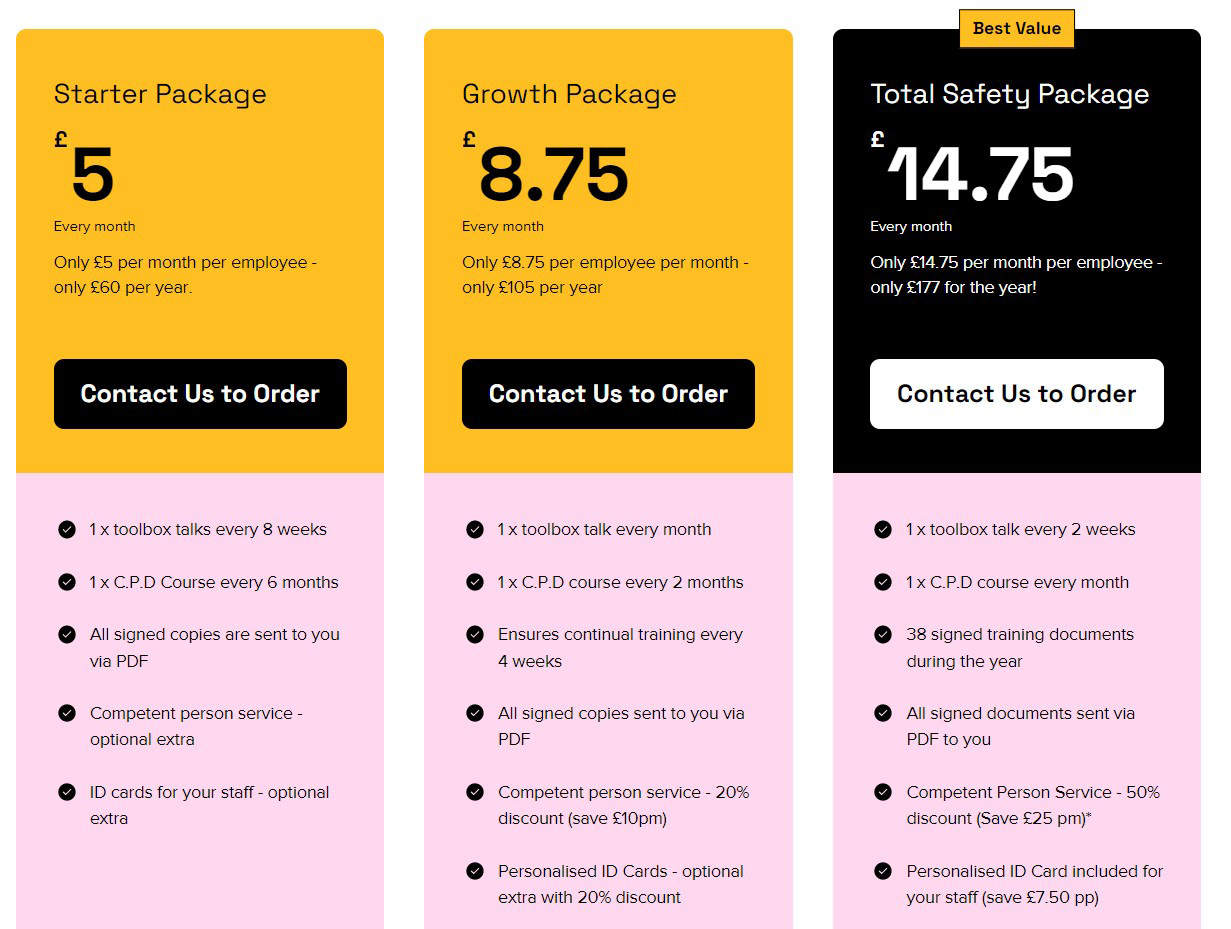This screenshot has width=1231, height=929.
Task: Click the Growth Package title
Action: click(x=569, y=94)
